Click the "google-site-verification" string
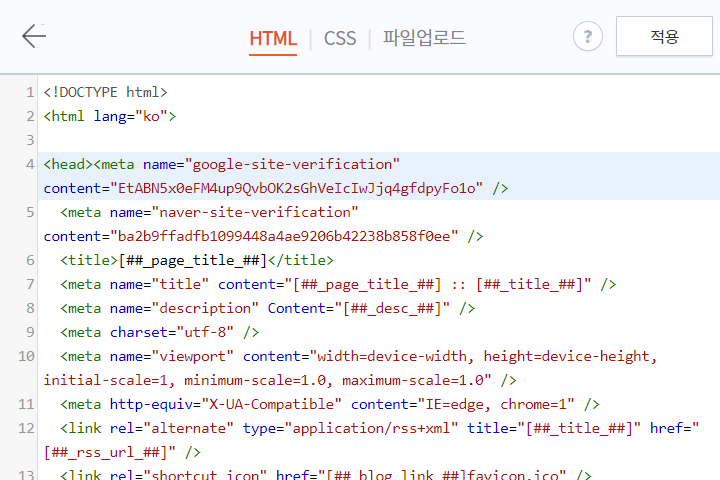The width and height of the screenshot is (720, 480). (x=292, y=164)
